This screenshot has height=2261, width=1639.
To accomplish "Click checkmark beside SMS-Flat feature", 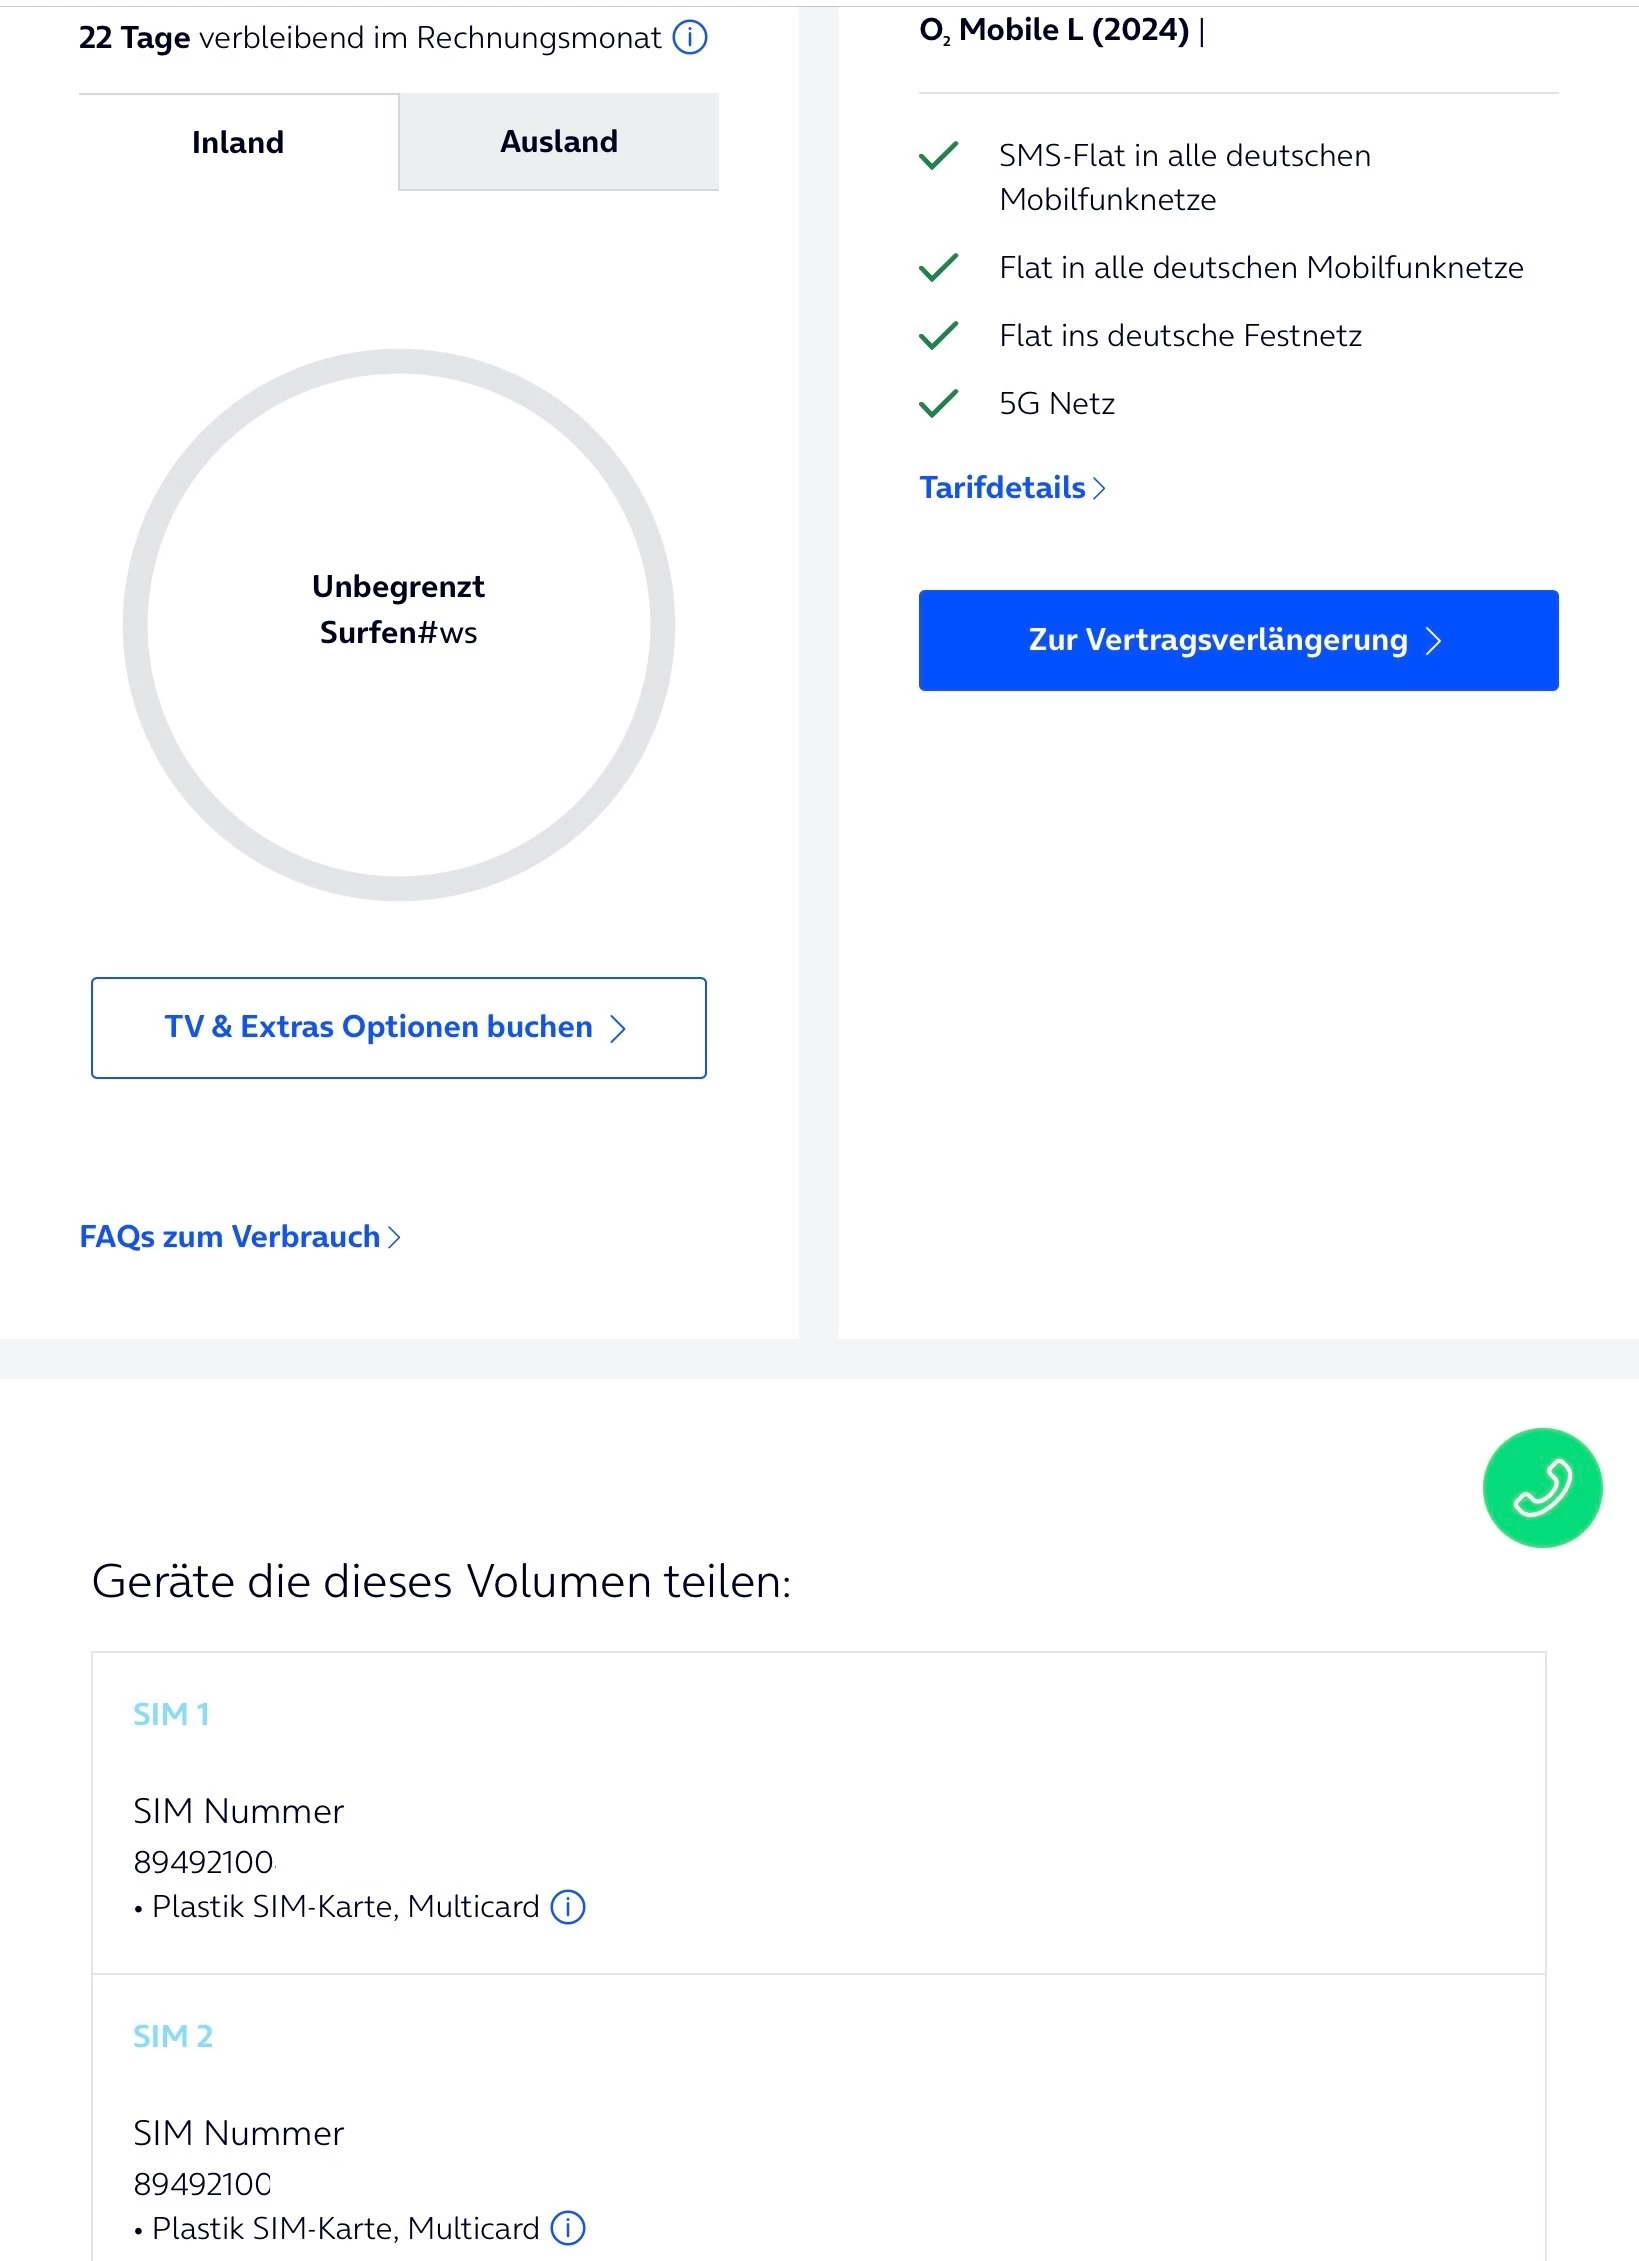I will (938, 156).
